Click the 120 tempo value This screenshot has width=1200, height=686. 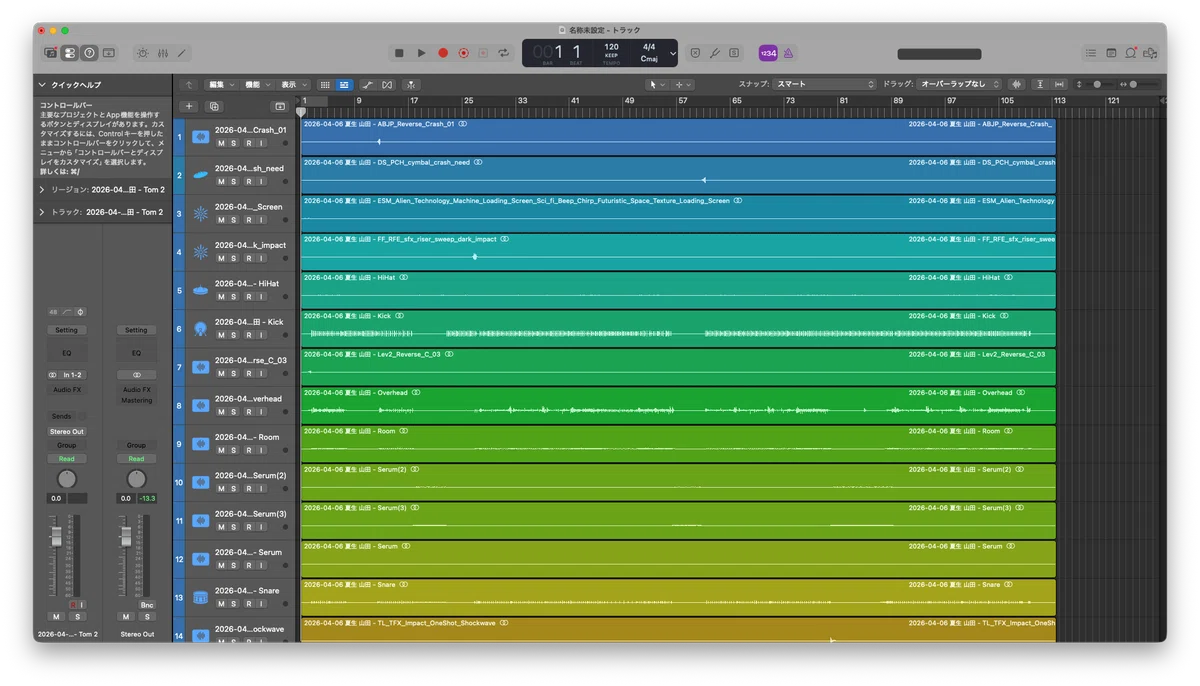click(611, 46)
